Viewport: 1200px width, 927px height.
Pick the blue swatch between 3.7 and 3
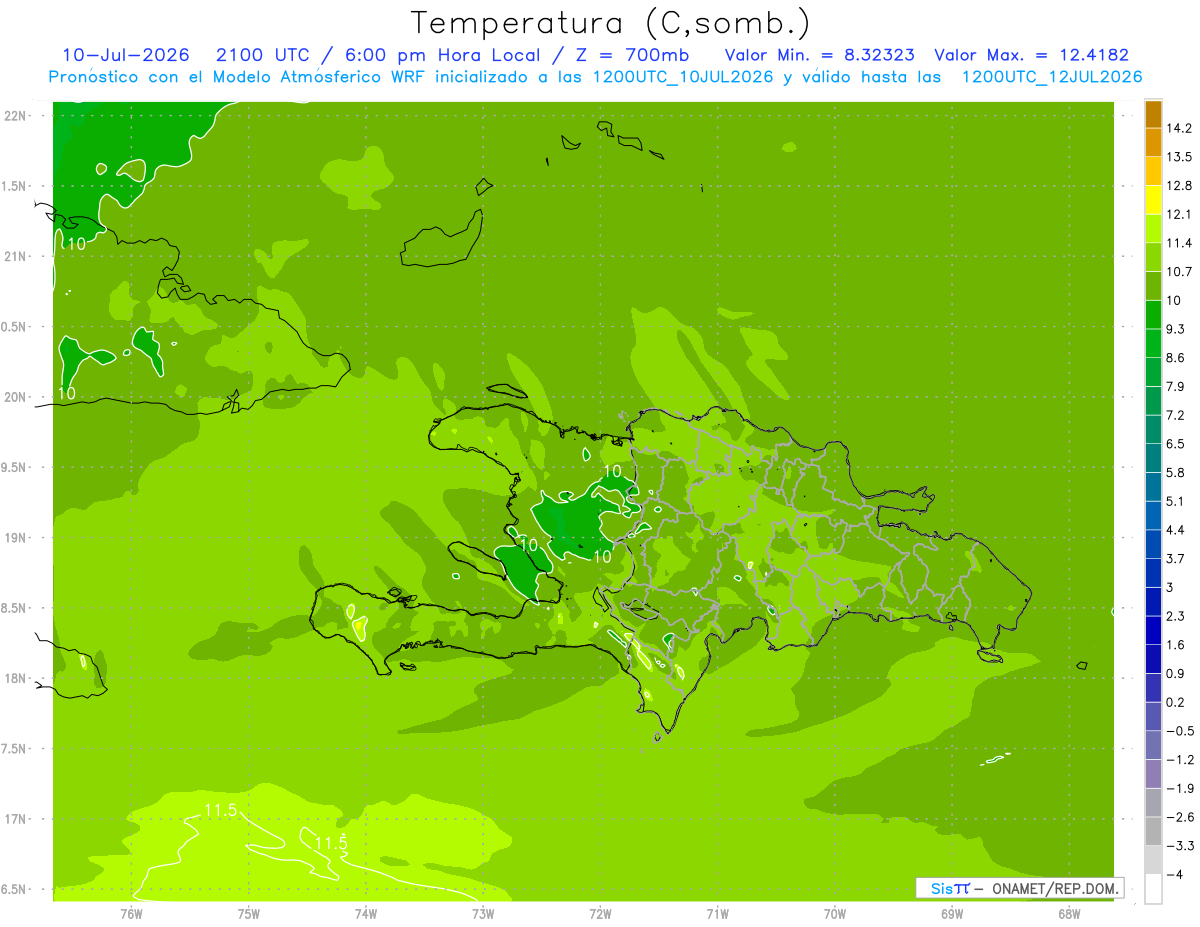(1153, 573)
